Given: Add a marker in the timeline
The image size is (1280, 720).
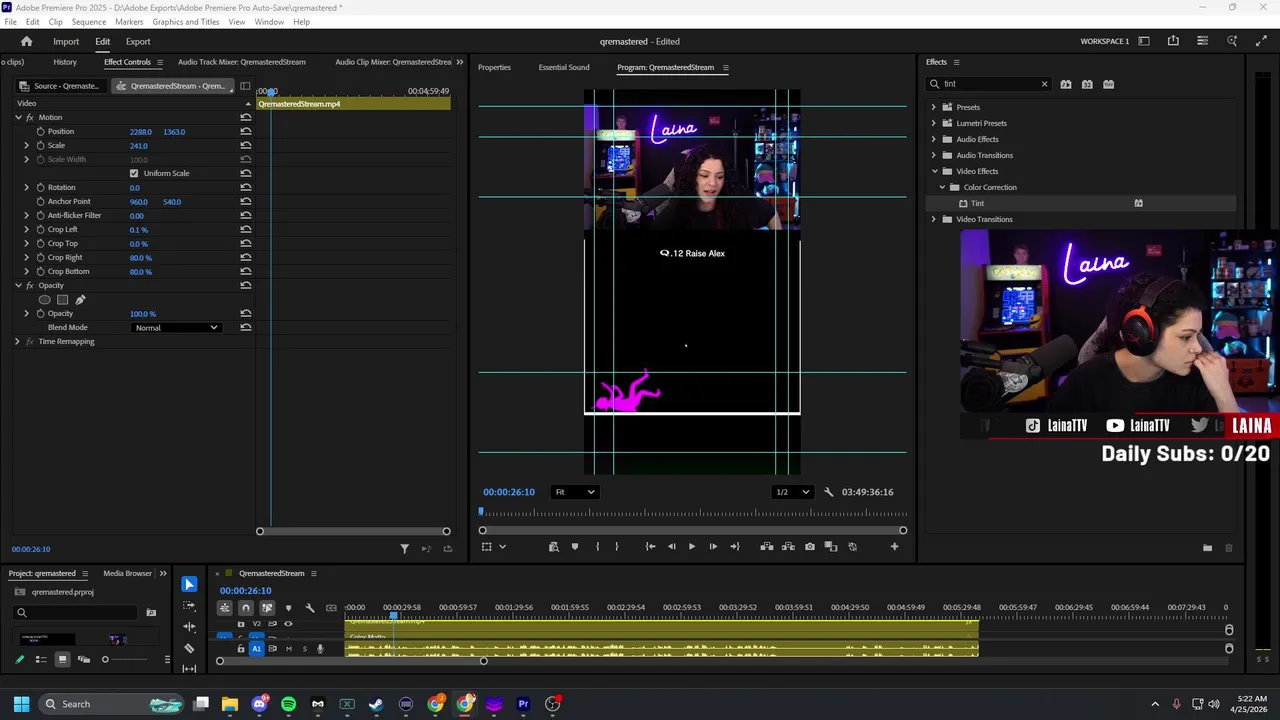Looking at the screenshot, I should pyautogui.click(x=288, y=608).
